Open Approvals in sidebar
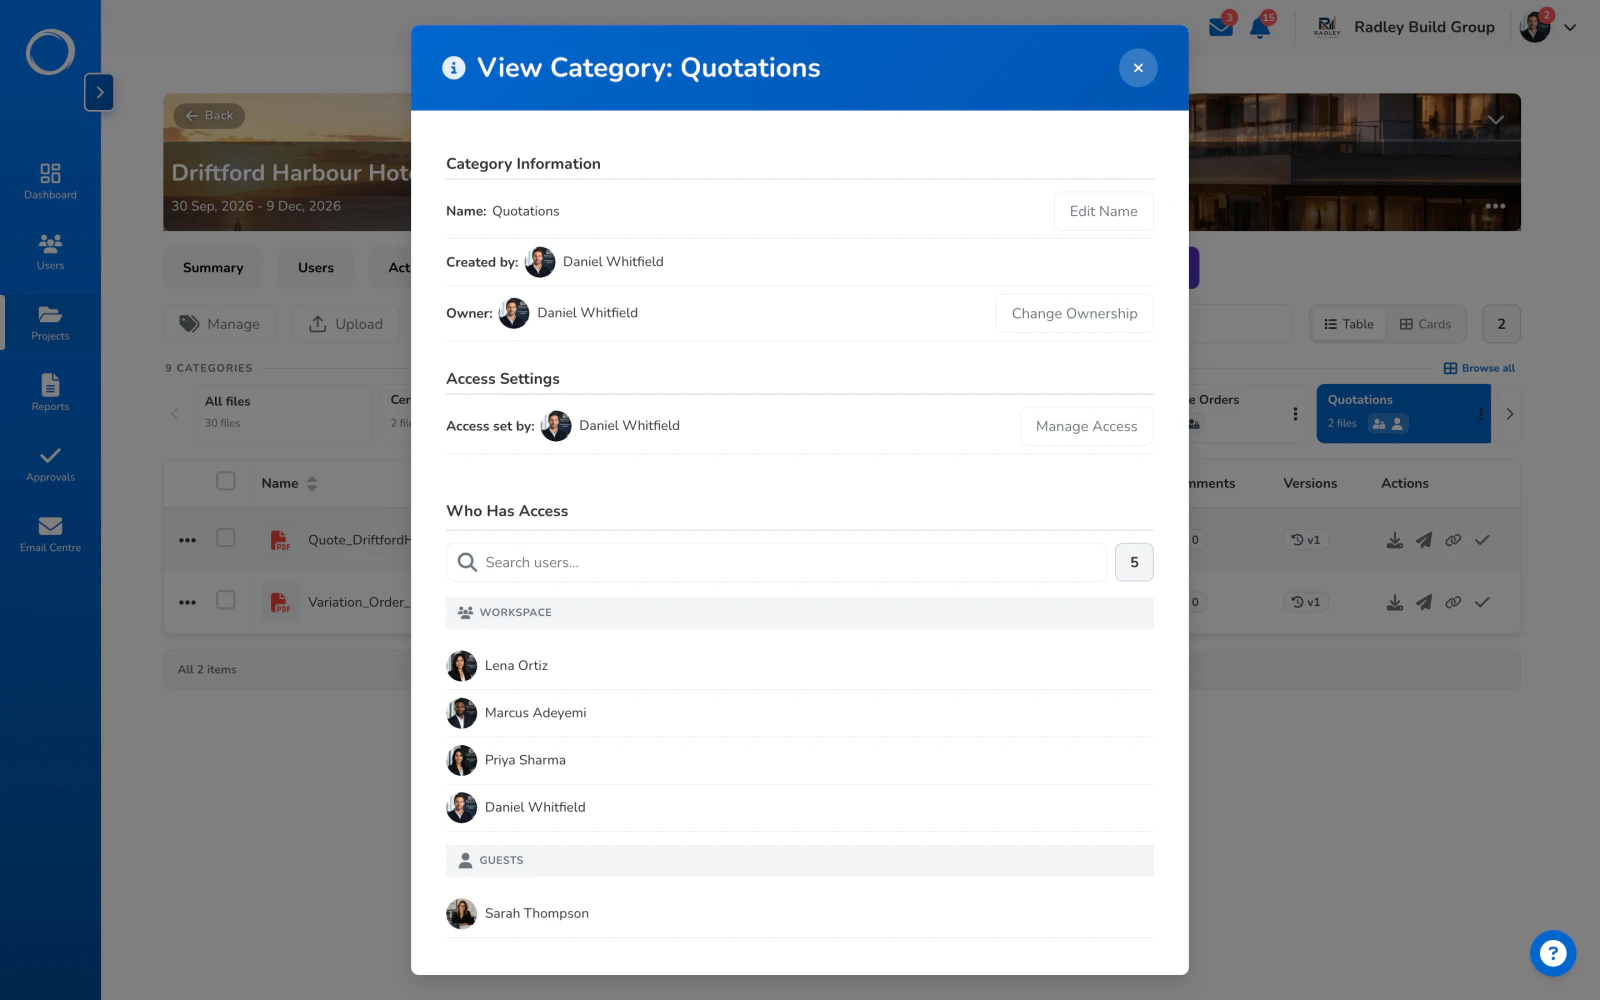The height and width of the screenshot is (1000, 1600). 50,464
